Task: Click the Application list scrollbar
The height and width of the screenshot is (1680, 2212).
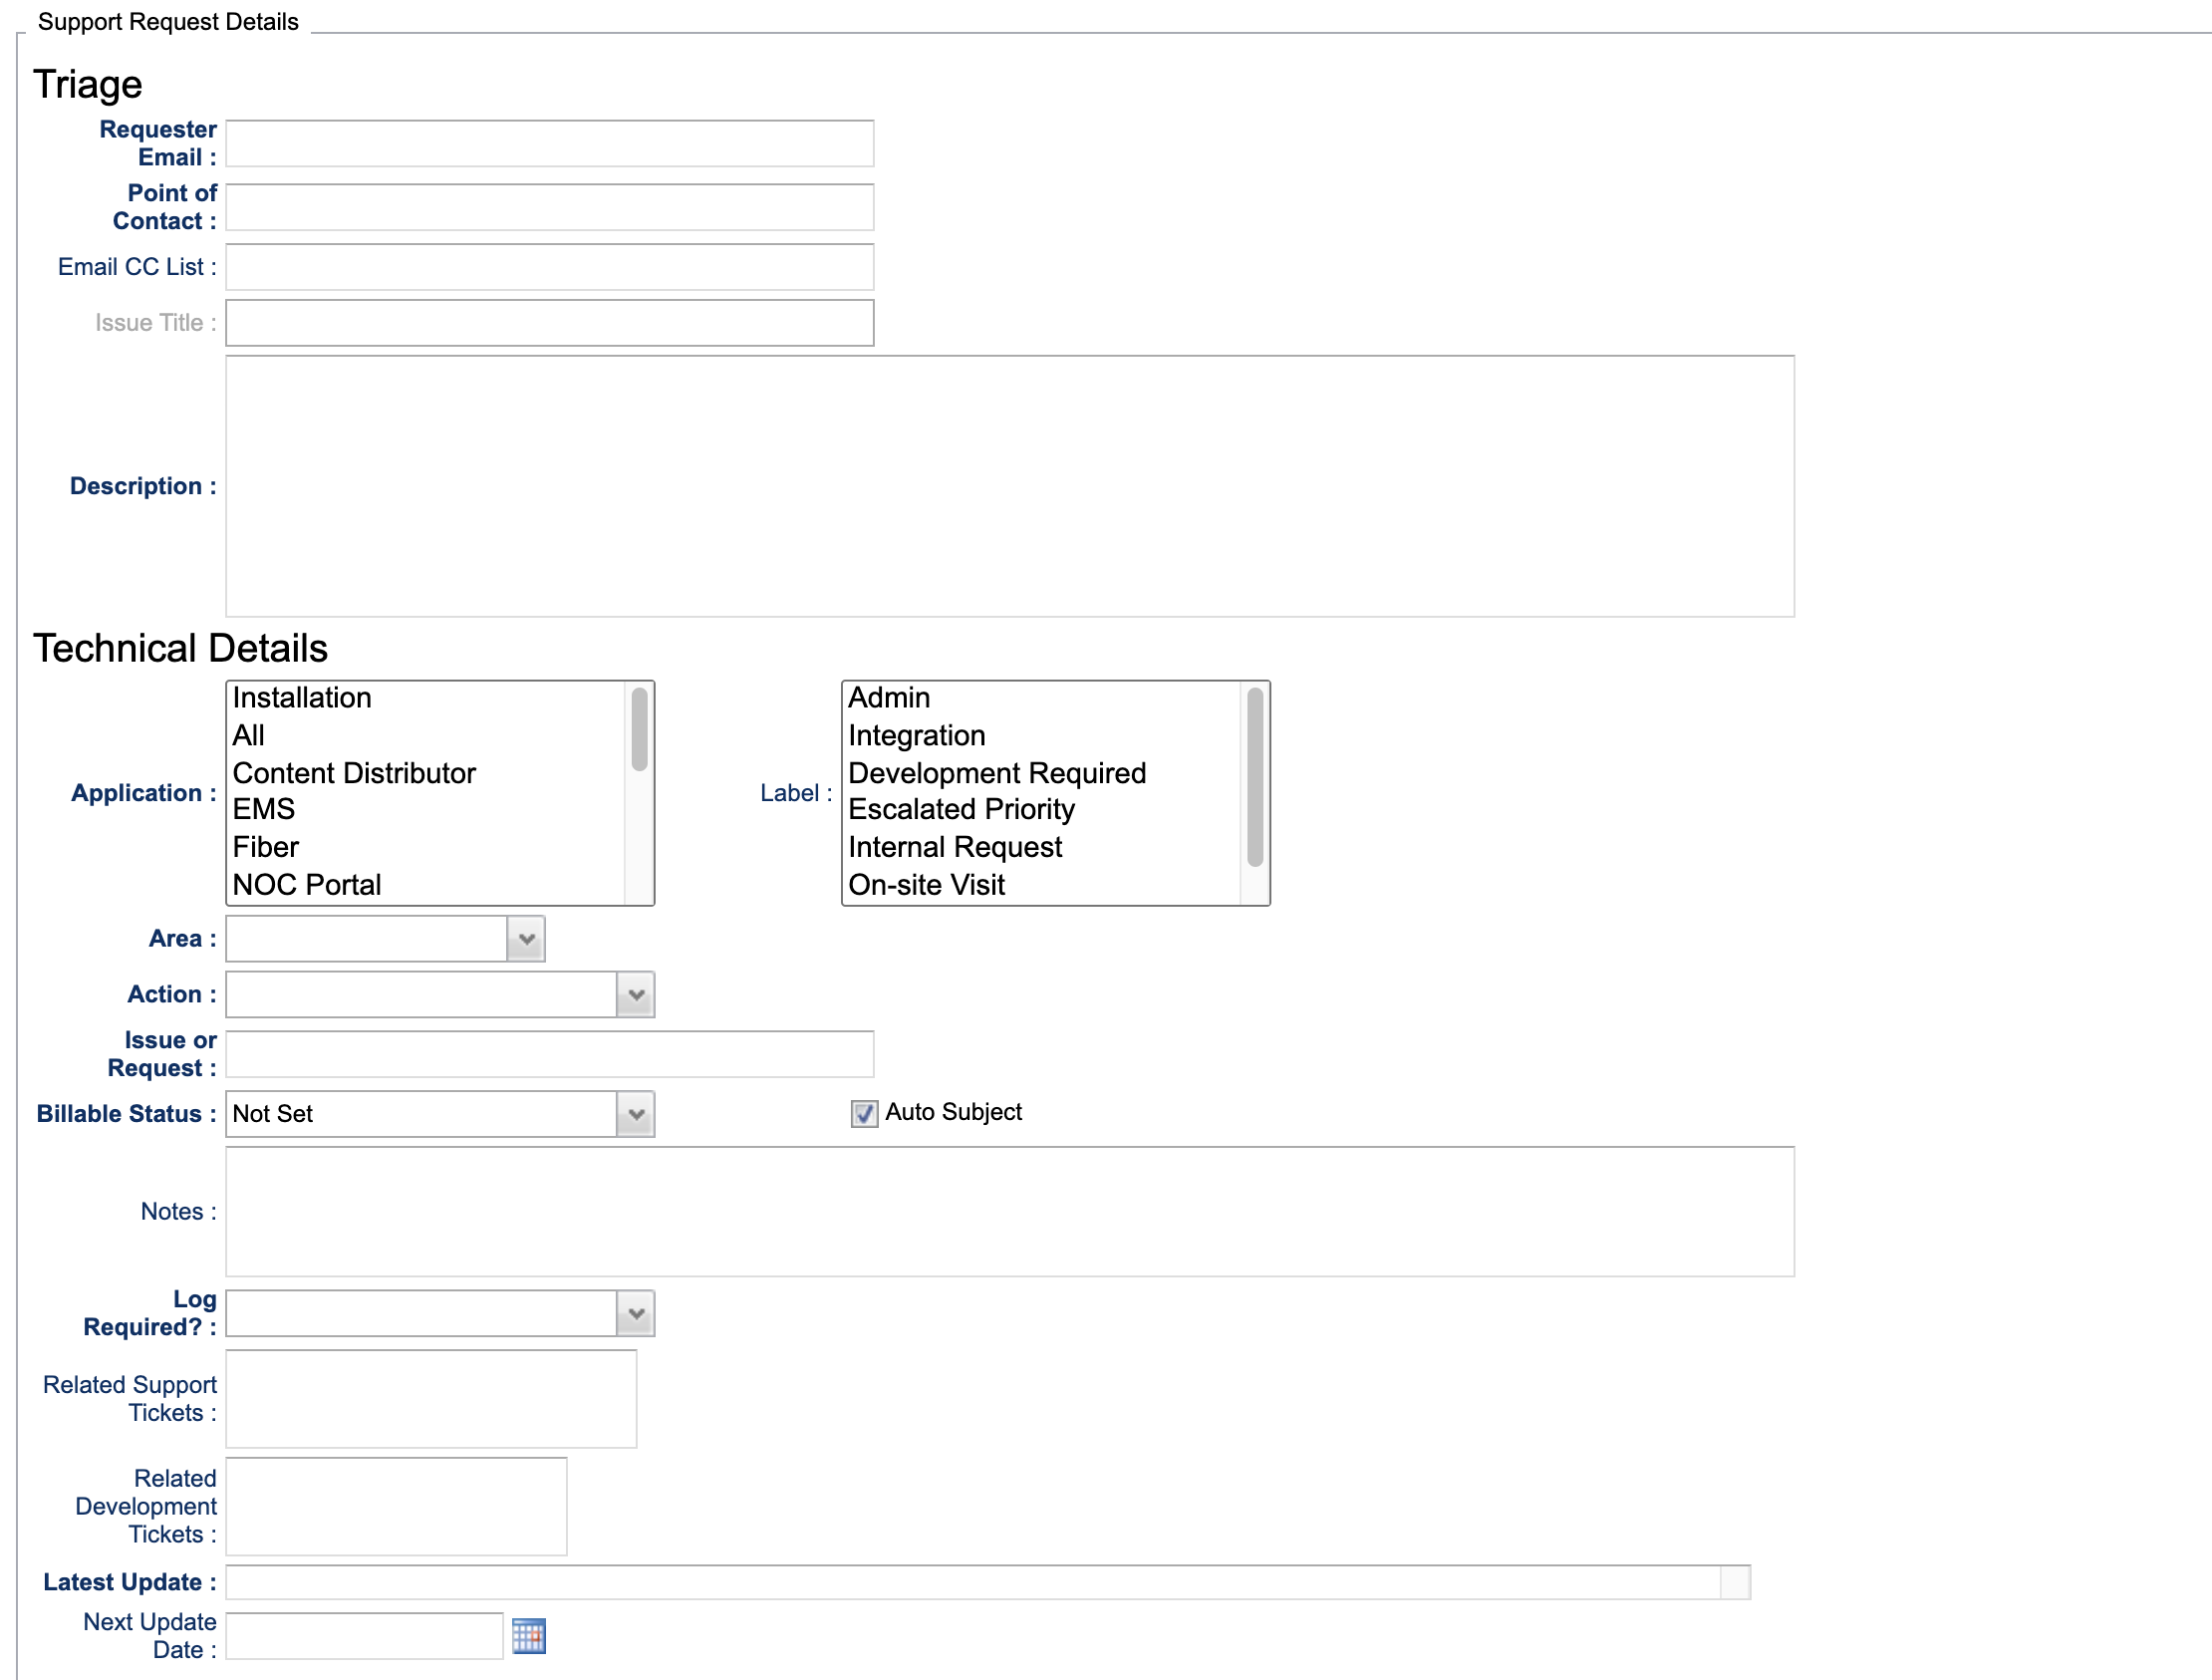Action: click(639, 732)
